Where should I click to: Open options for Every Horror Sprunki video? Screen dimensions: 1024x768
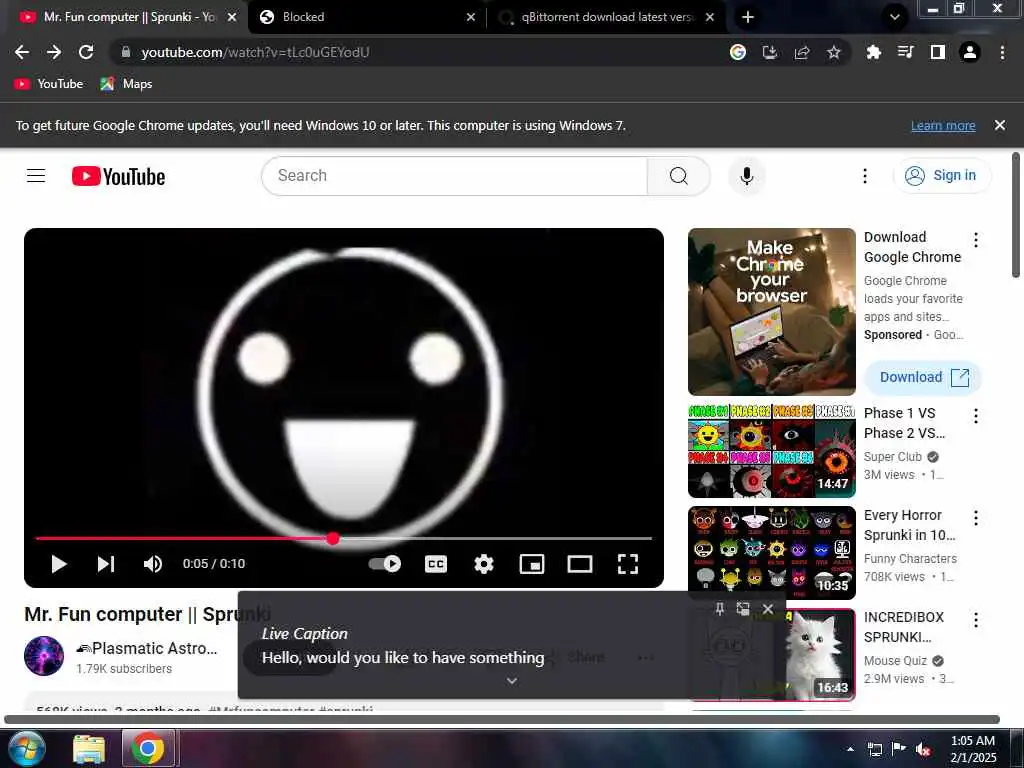(976, 518)
